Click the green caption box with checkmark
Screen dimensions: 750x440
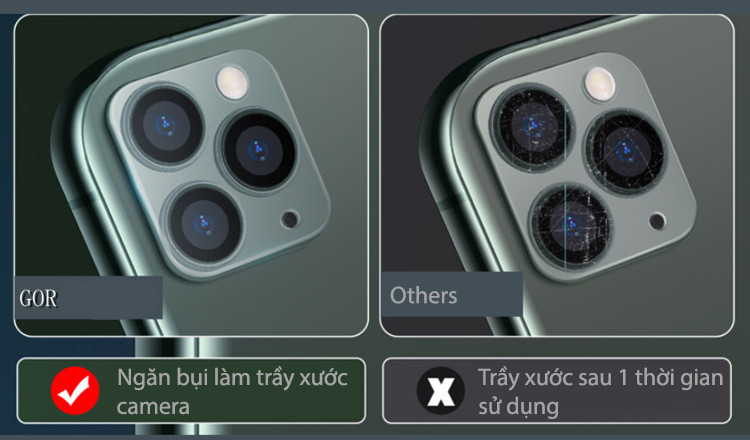(191, 391)
